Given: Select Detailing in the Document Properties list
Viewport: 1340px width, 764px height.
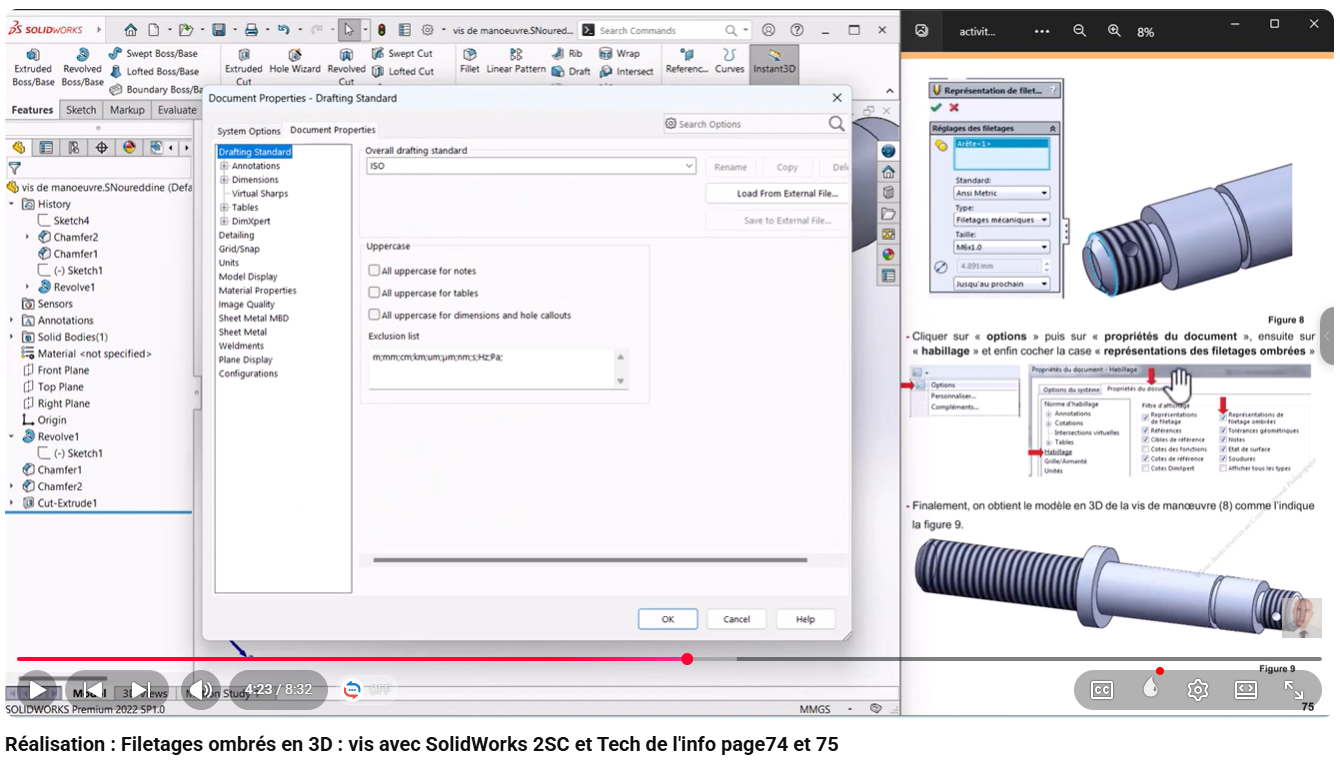Looking at the screenshot, I should point(236,235).
